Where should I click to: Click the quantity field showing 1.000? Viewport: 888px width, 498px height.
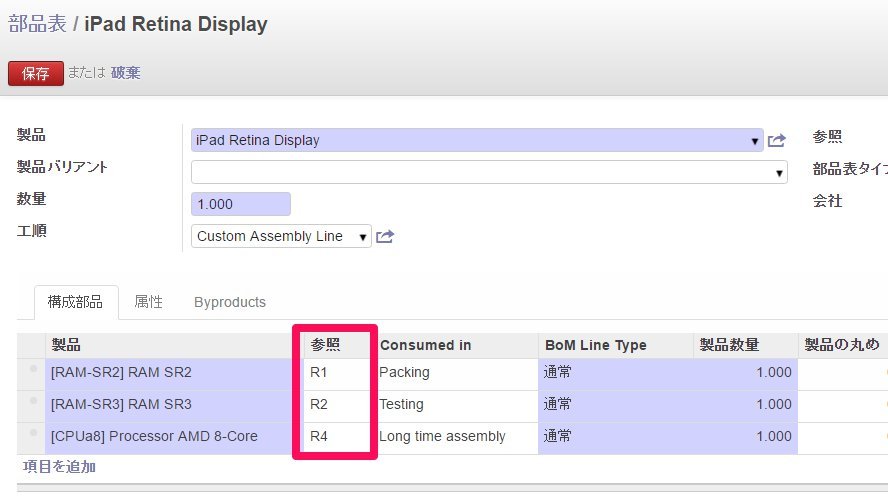click(x=241, y=204)
